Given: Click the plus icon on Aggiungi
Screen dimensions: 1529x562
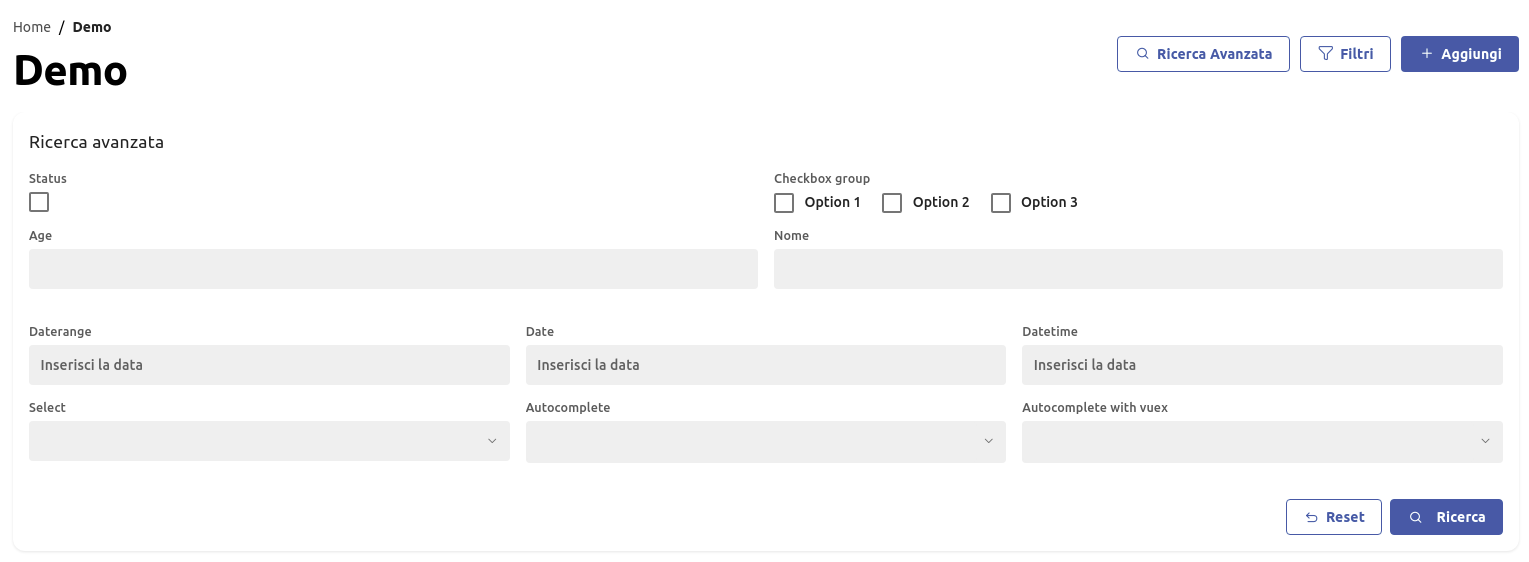Looking at the screenshot, I should (x=1427, y=54).
